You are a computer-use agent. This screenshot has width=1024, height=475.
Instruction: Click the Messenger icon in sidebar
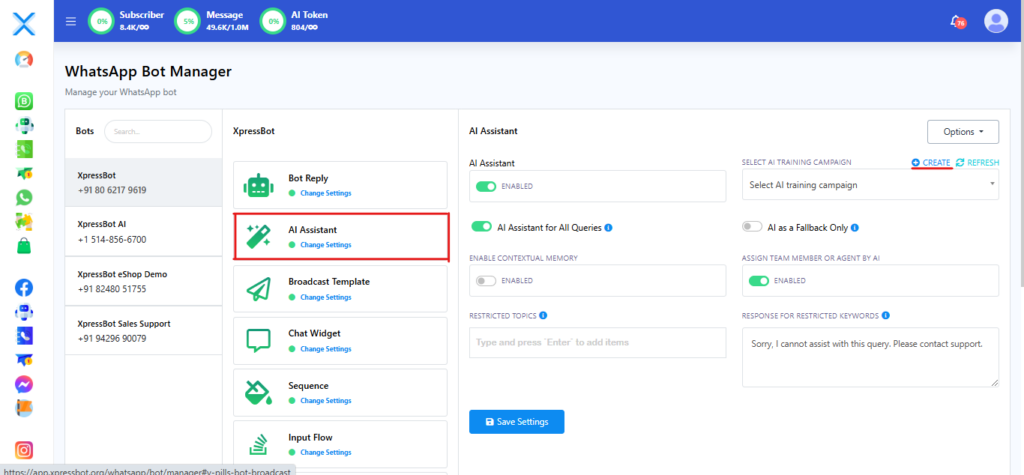click(x=24, y=384)
